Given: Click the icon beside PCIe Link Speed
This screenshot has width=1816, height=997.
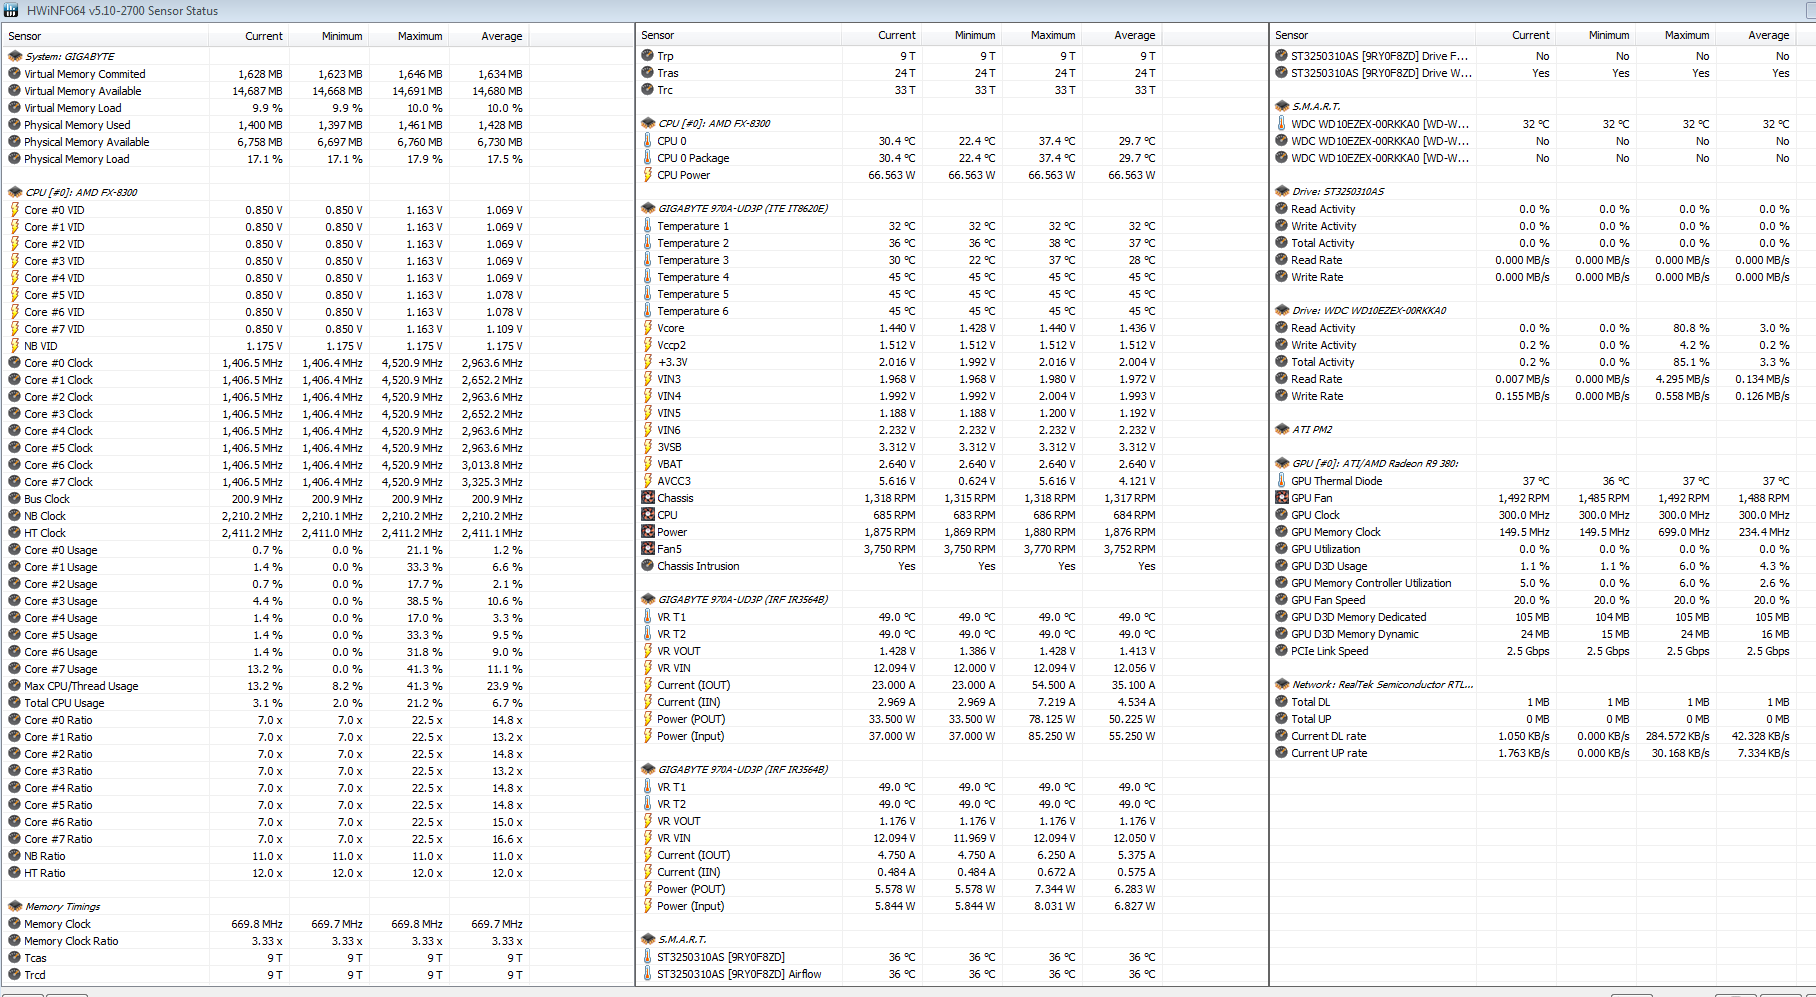Looking at the screenshot, I should [1281, 651].
